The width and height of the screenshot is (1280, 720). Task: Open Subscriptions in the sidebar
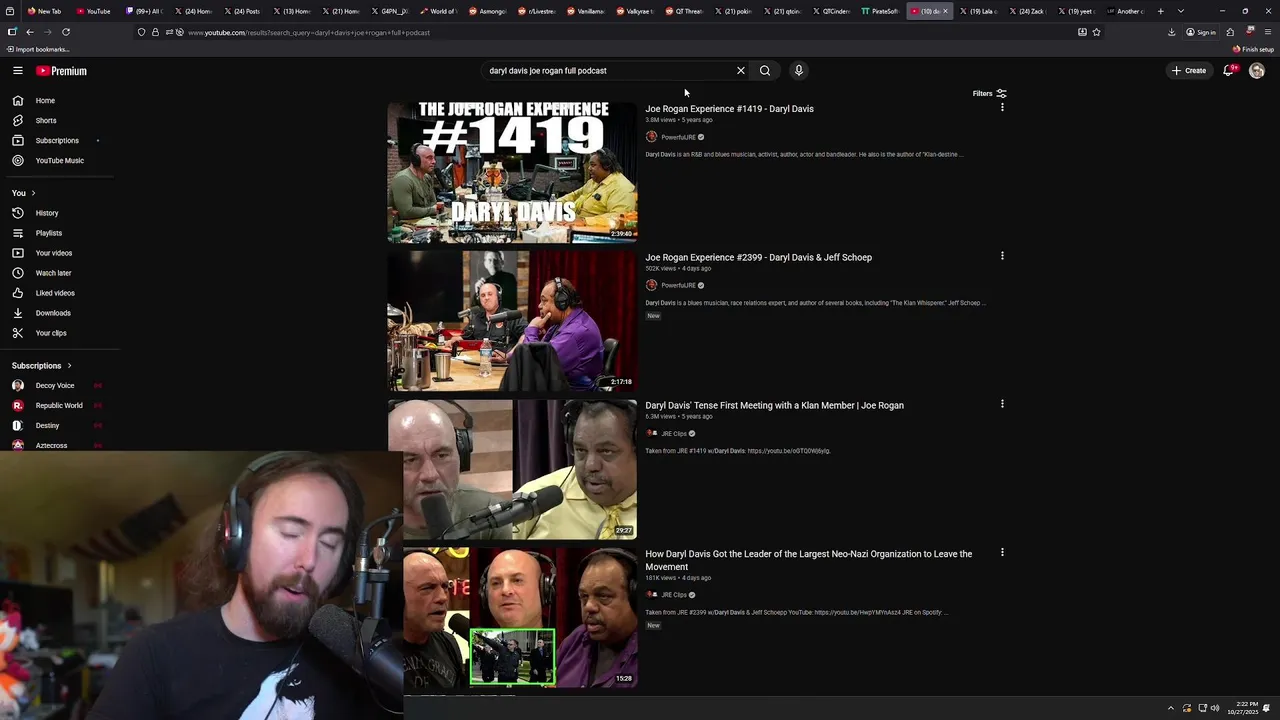coord(58,141)
